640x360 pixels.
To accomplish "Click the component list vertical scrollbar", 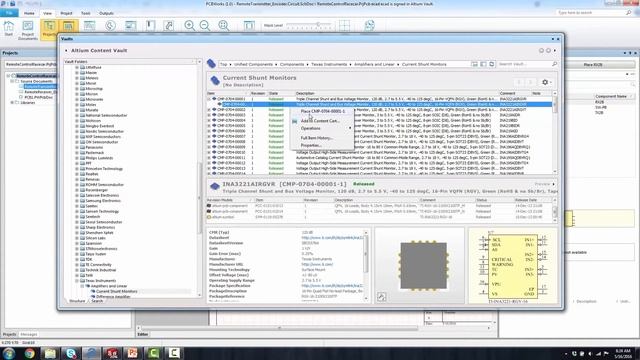I will [x=555, y=133].
